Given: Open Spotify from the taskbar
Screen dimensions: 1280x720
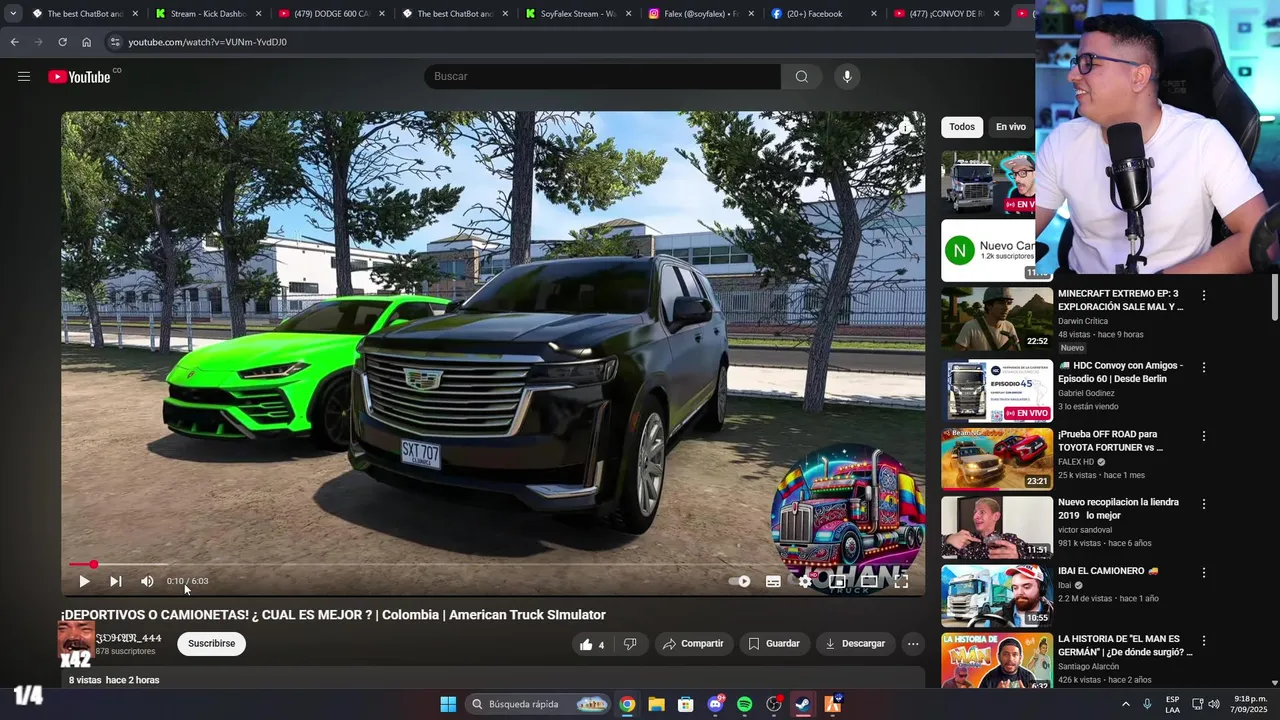Looking at the screenshot, I should tap(744, 704).
